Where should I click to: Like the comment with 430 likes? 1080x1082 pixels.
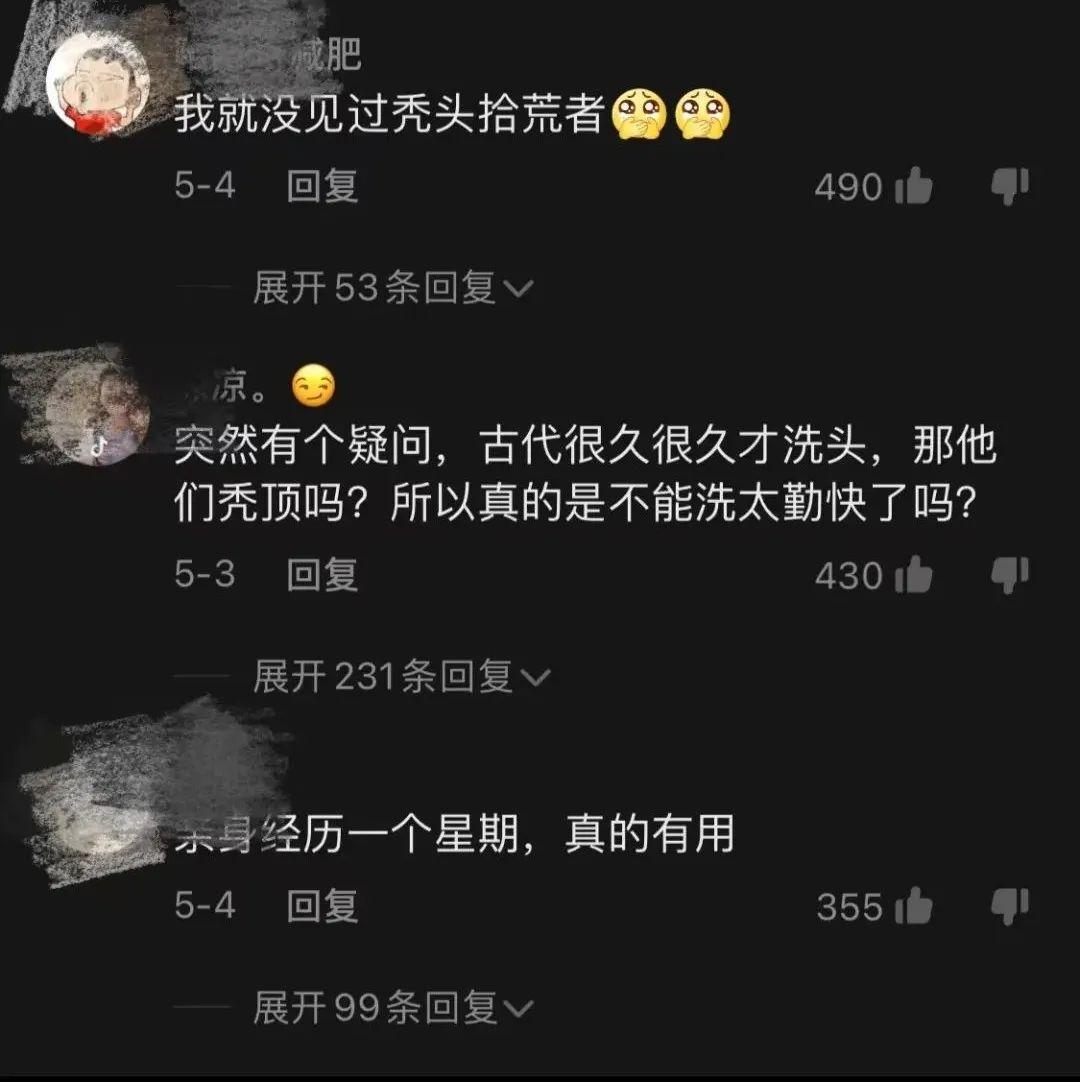pyautogui.click(x=914, y=574)
